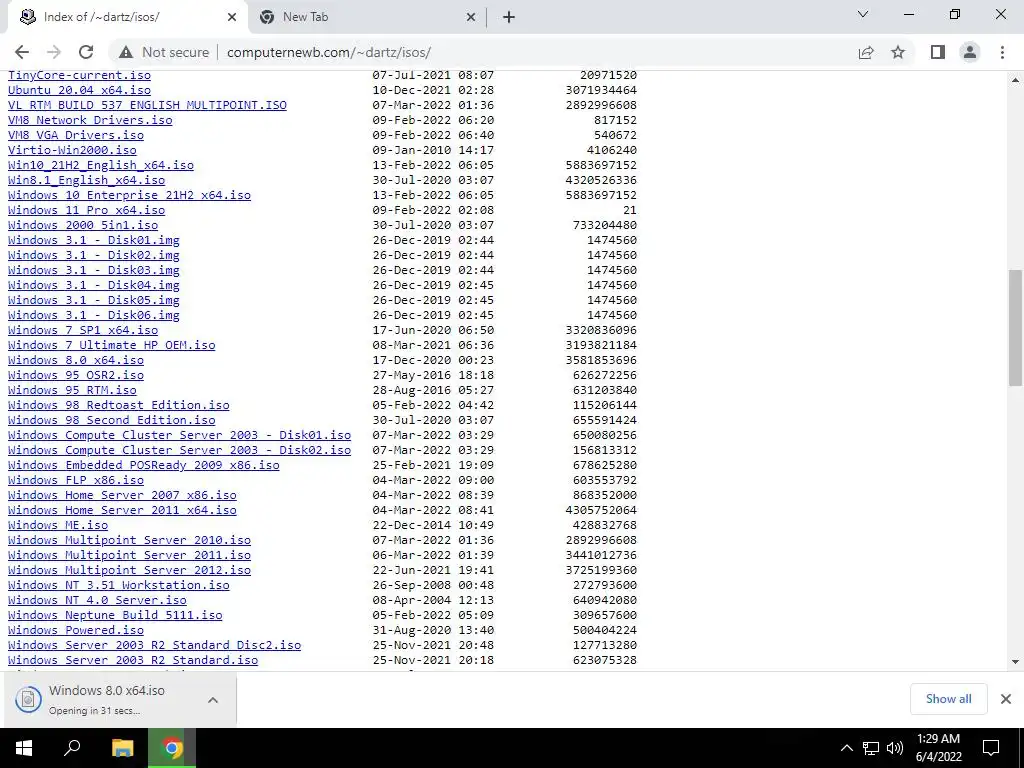Download Win10_21H2_English_x64.iso
Screen dimensions: 1024x768
coord(101,165)
